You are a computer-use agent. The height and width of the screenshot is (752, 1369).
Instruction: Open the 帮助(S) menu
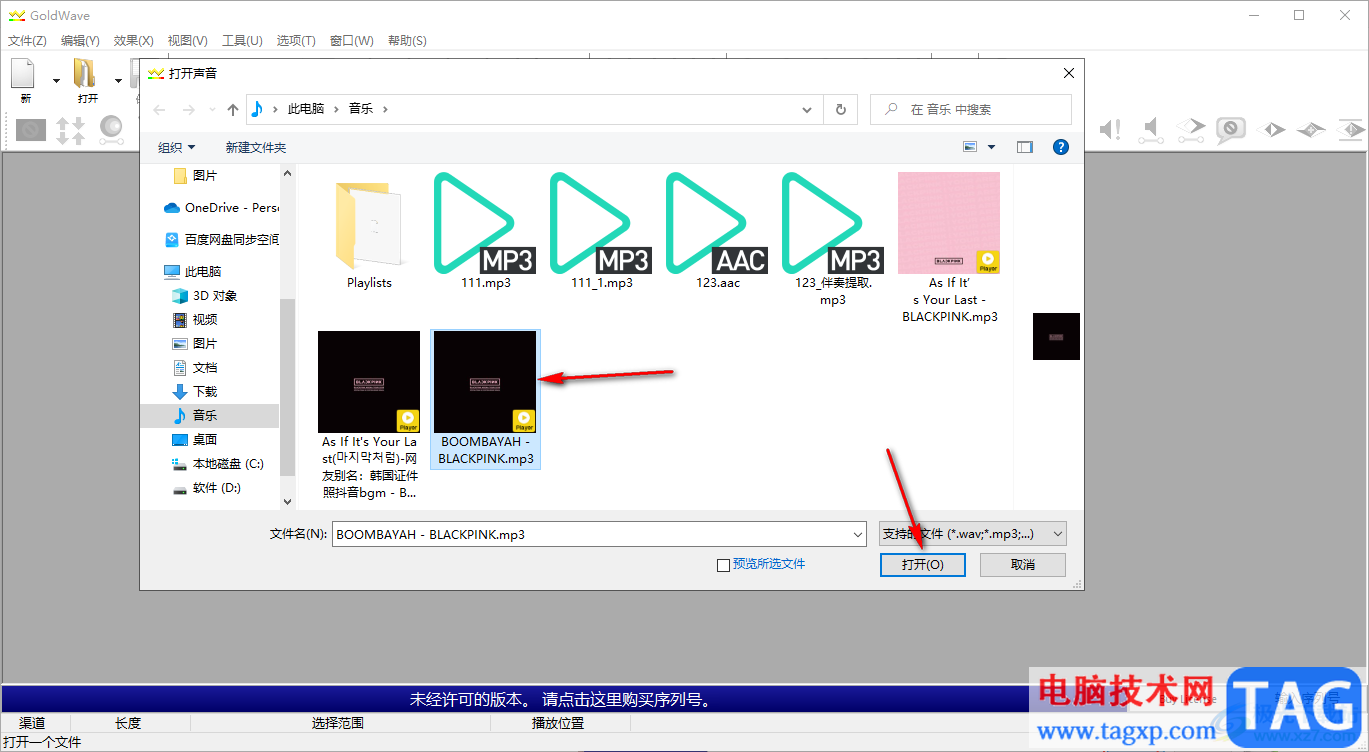pos(407,41)
